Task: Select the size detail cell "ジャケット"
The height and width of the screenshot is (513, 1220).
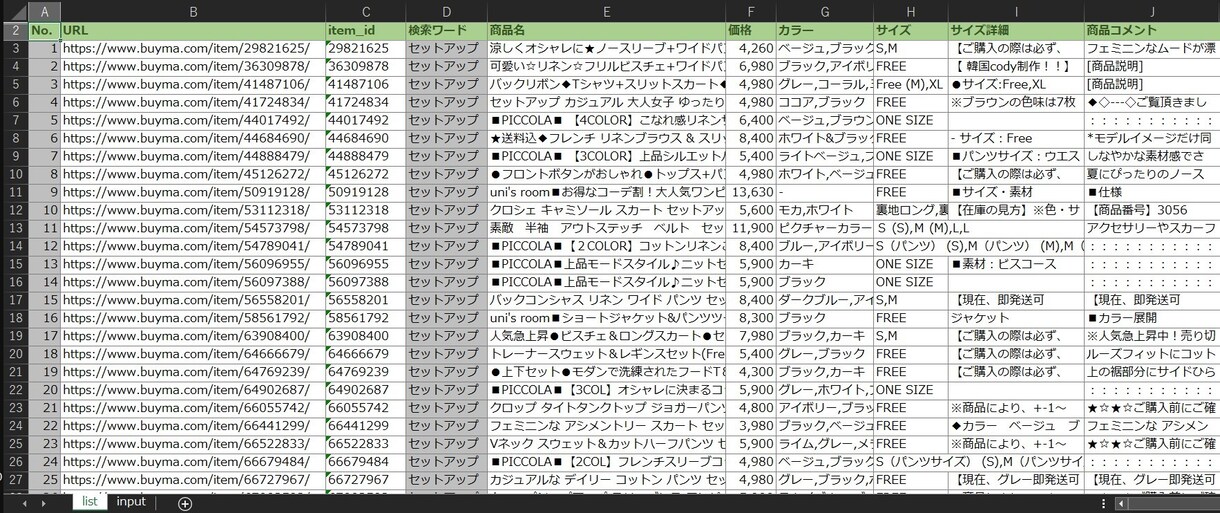Action: tap(1015, 318)
